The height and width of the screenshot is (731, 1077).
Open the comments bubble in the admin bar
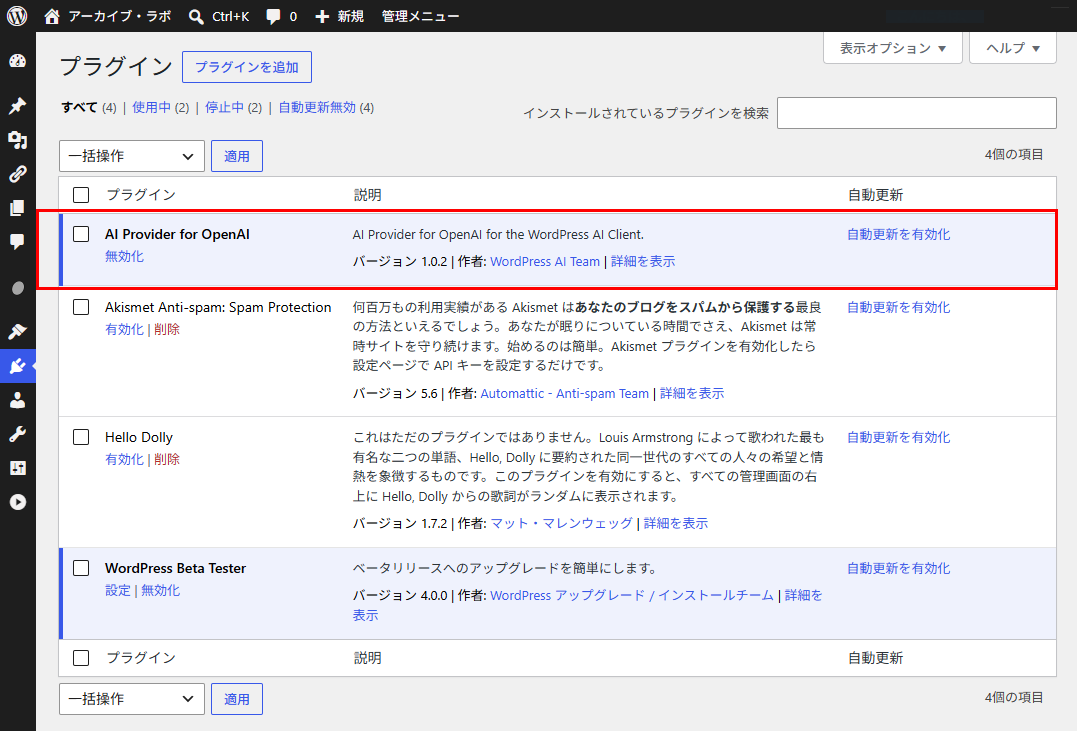[273, 16]
